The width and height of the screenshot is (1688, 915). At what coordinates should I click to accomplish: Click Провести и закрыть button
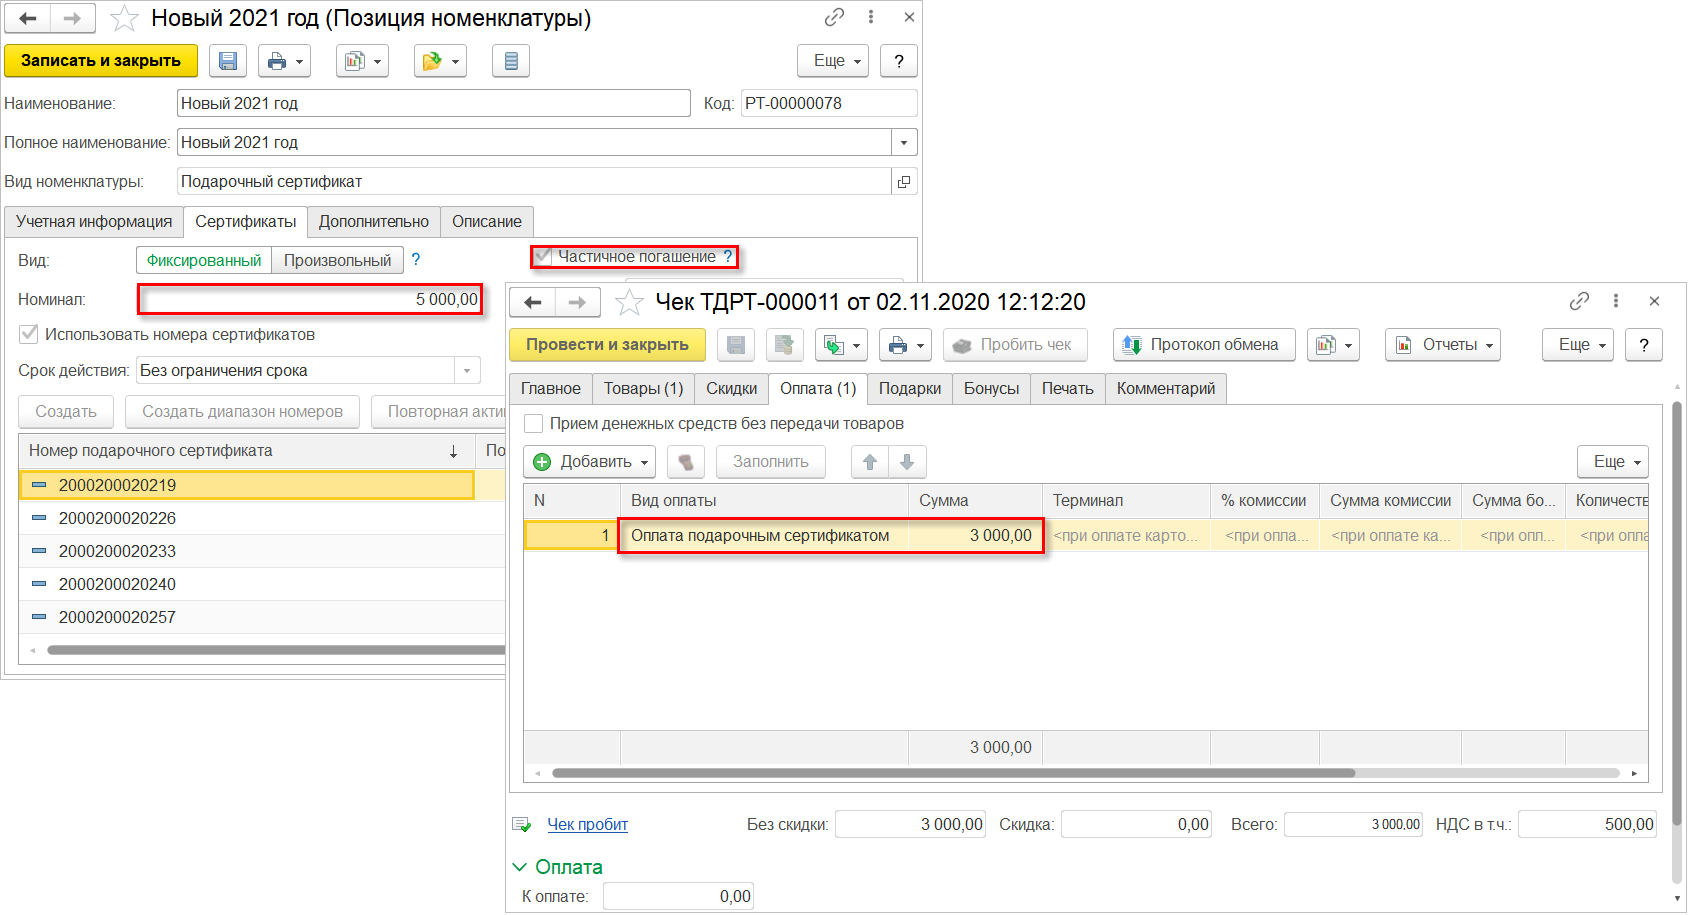608,345
